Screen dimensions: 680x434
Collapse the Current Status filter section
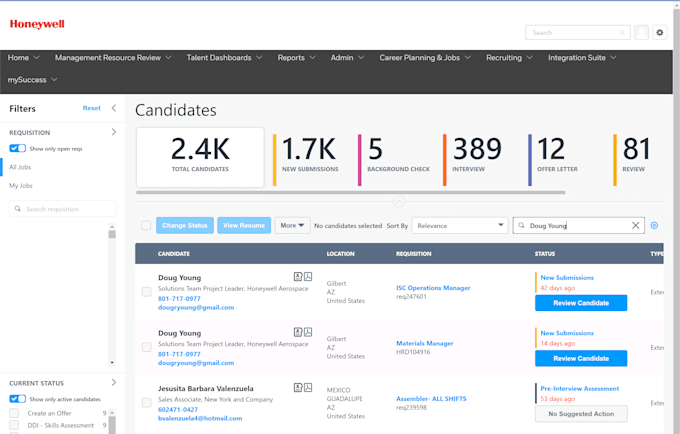click(113, 382)
